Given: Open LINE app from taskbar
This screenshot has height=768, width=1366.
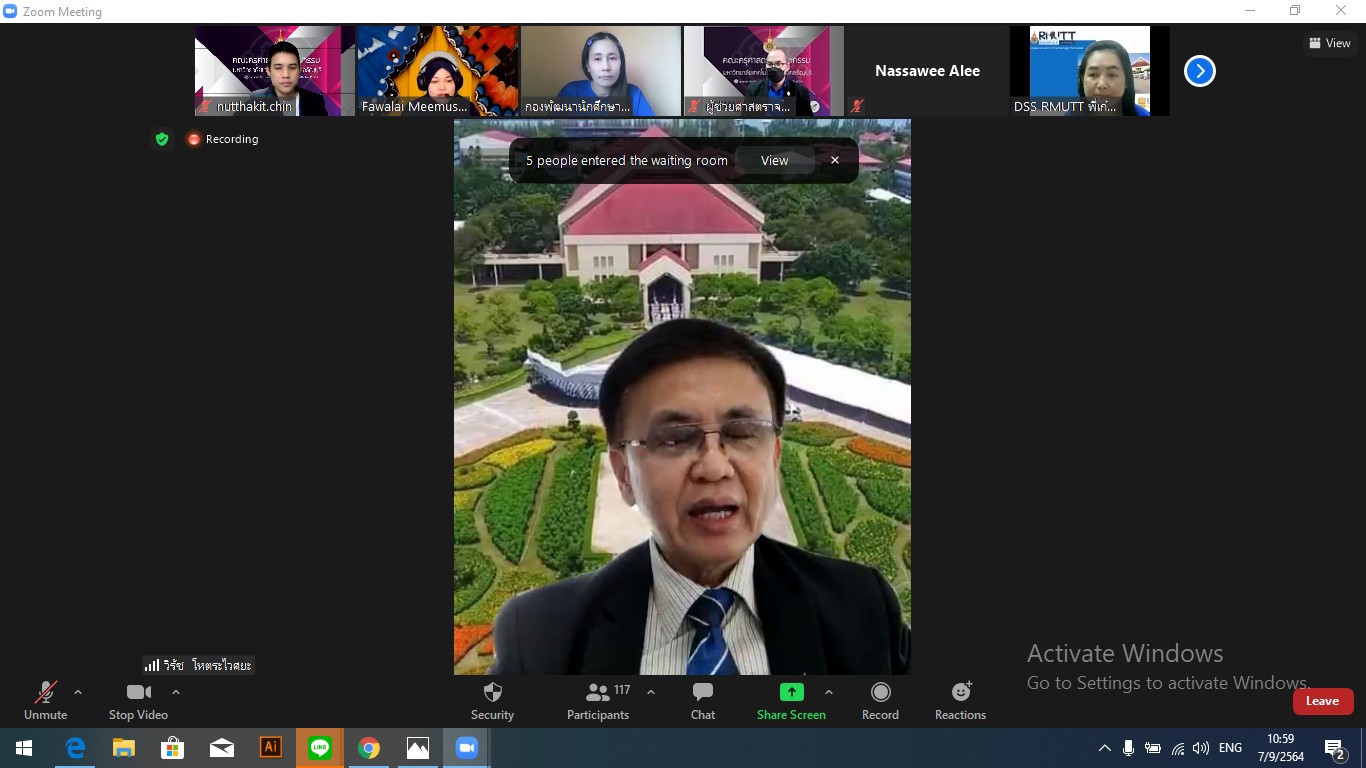Looking at the screenshot, I should [320, 748].
